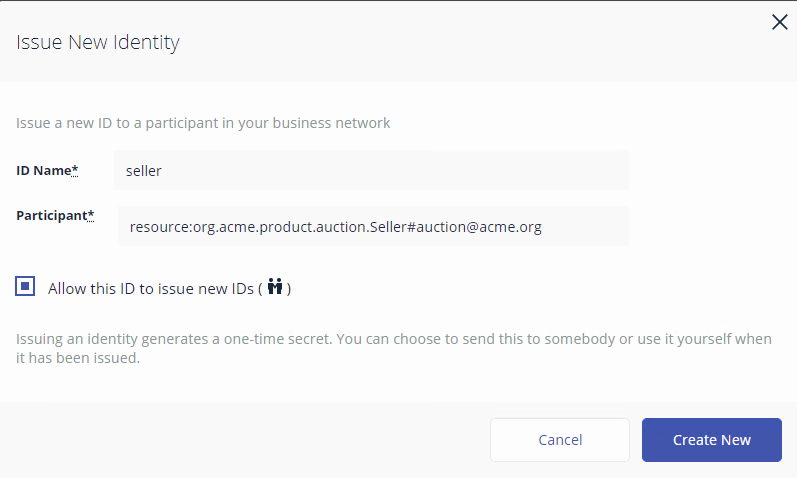Click the people icon beside issue new IDs
Image resolution: width=797 pixels, height=478 pixels.
(x=277, y=288)
